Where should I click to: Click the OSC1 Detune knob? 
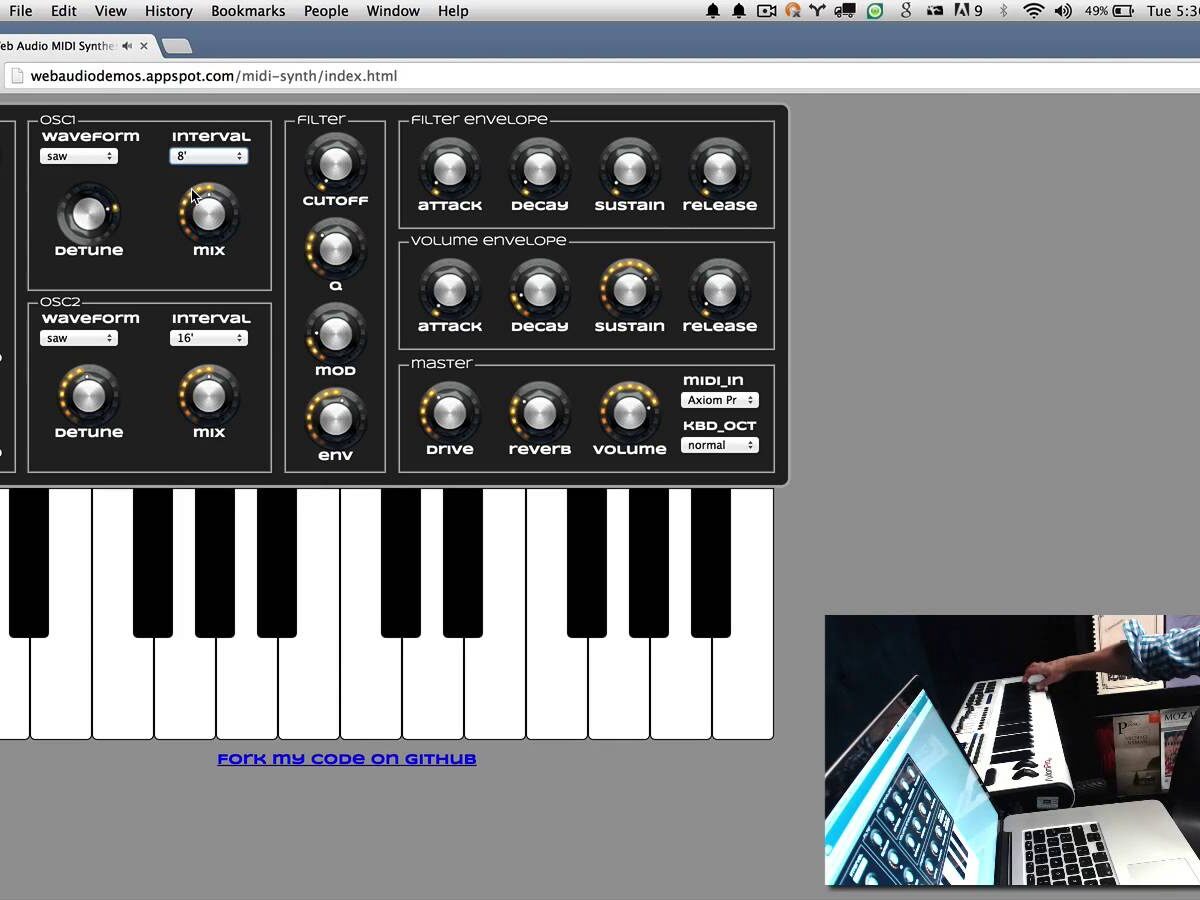click(89, 213)
